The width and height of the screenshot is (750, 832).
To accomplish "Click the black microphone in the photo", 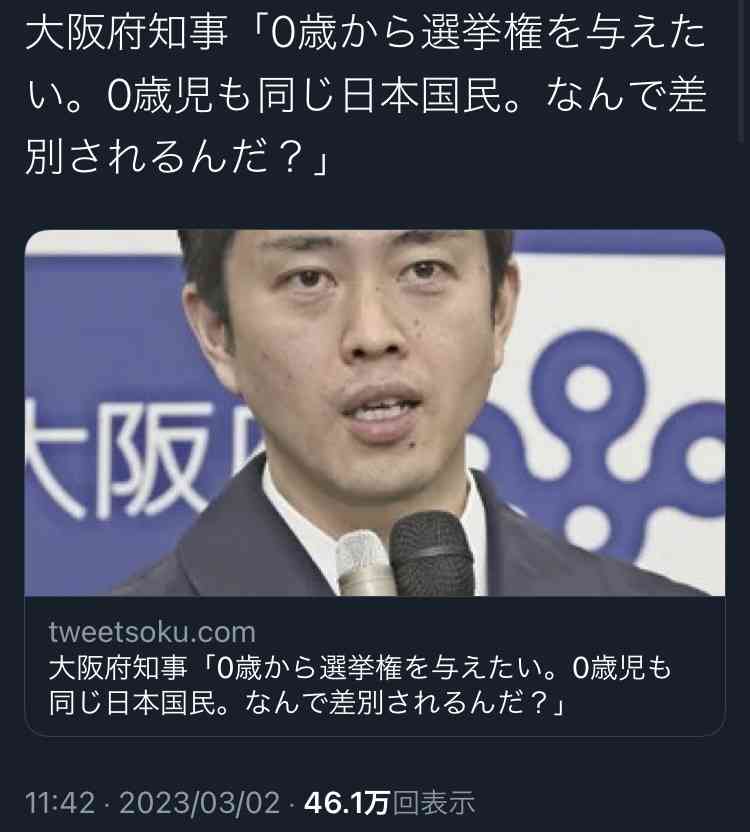I will point(432,553).
